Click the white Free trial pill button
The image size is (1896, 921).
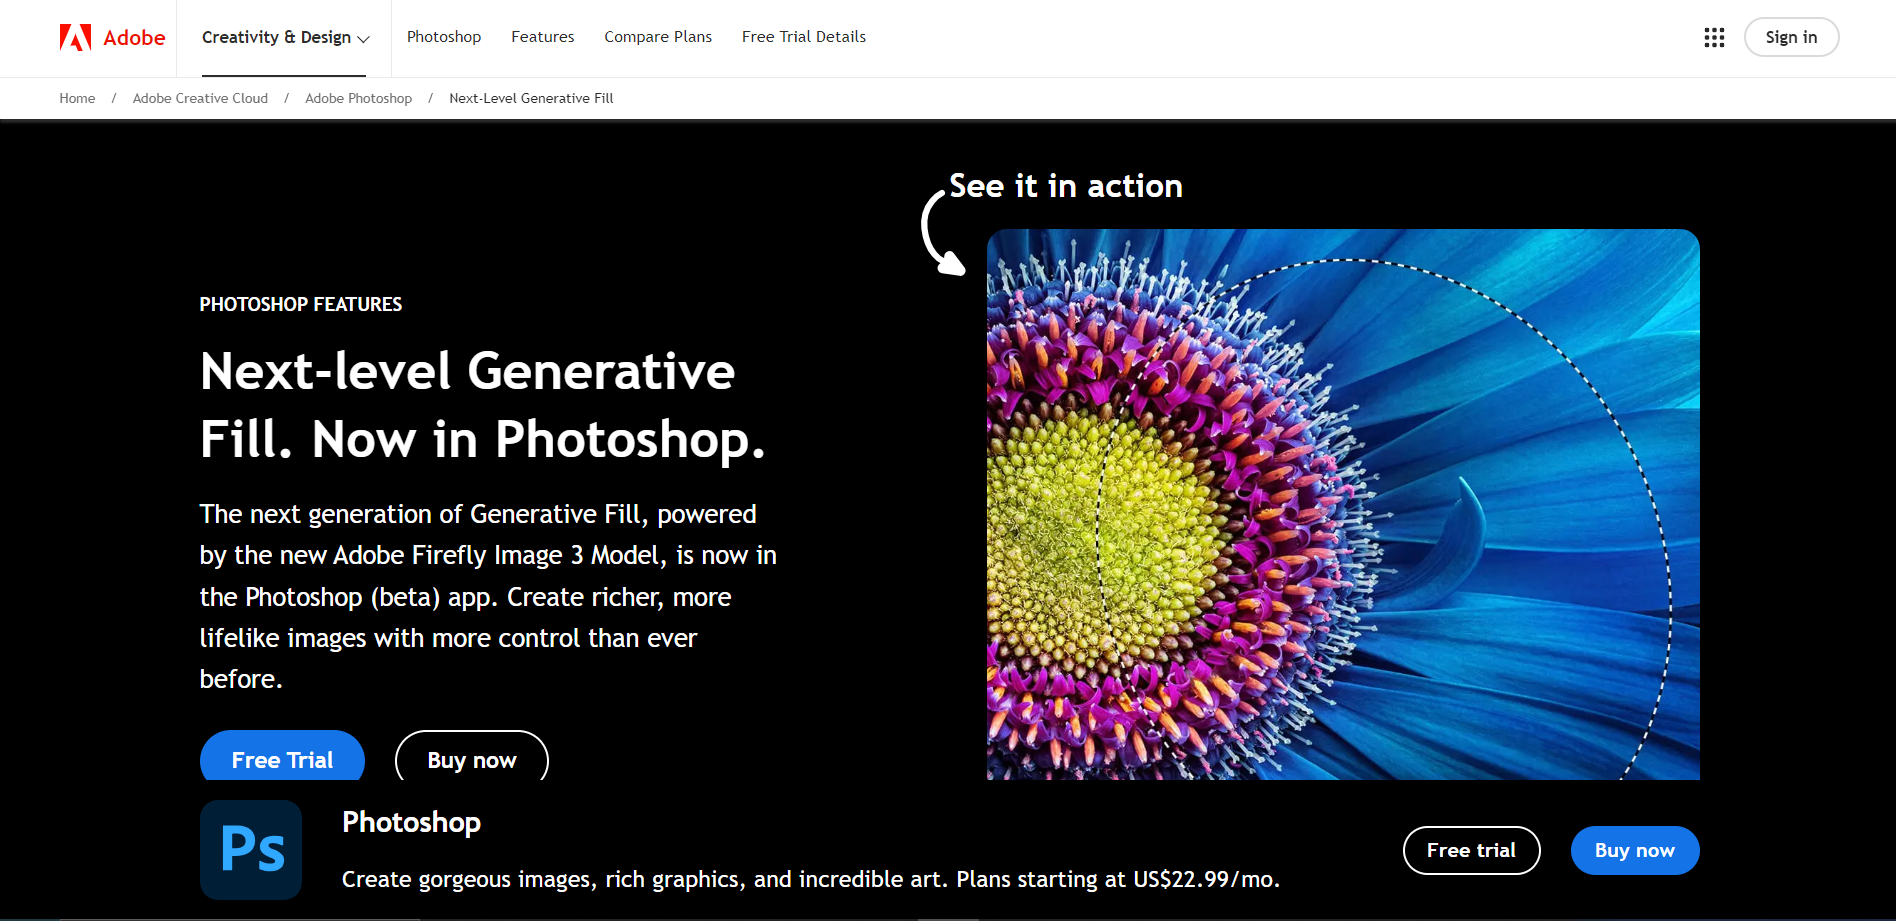[x=1471, y=850]
